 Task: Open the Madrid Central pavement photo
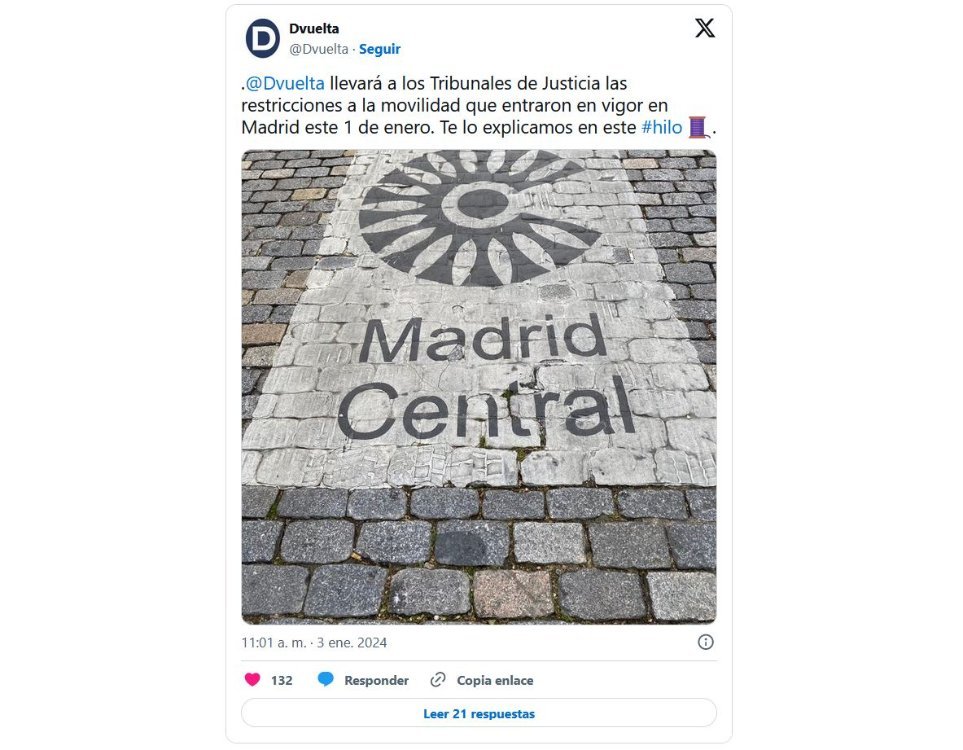pos(479,387)
